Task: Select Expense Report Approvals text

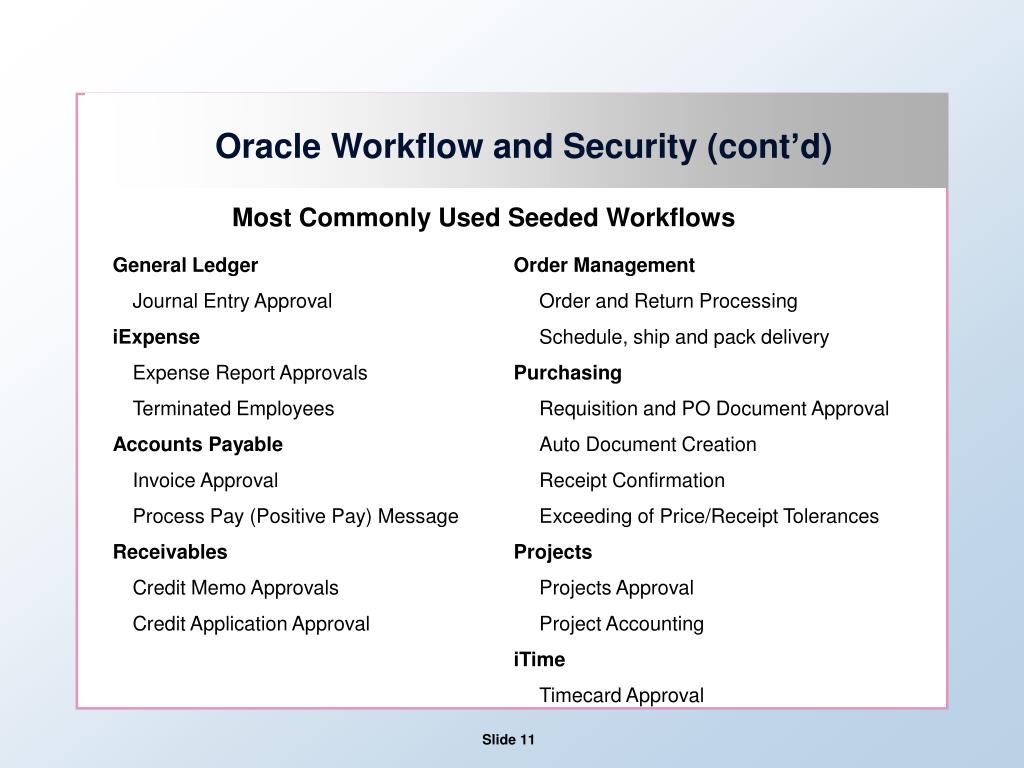Action: coord(250,373)
